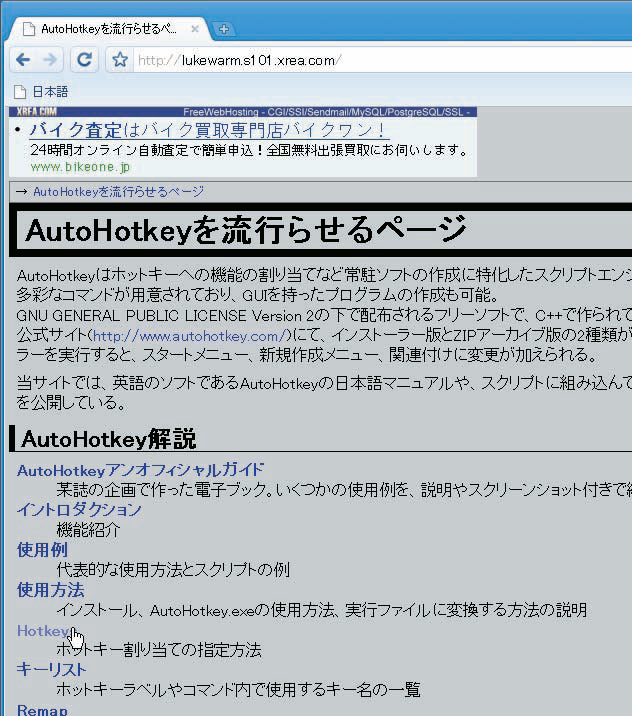Screen dimensions: 632x716
Task: Open the http://www.autohotkey.com/ official site link
Action: click(x=190, y=336)
